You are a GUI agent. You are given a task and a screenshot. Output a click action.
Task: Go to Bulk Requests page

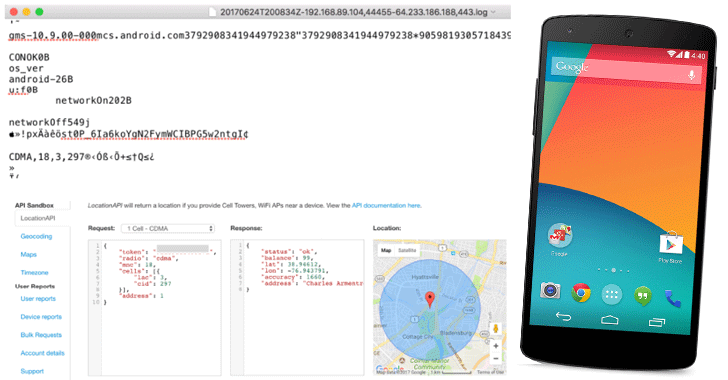41,335
